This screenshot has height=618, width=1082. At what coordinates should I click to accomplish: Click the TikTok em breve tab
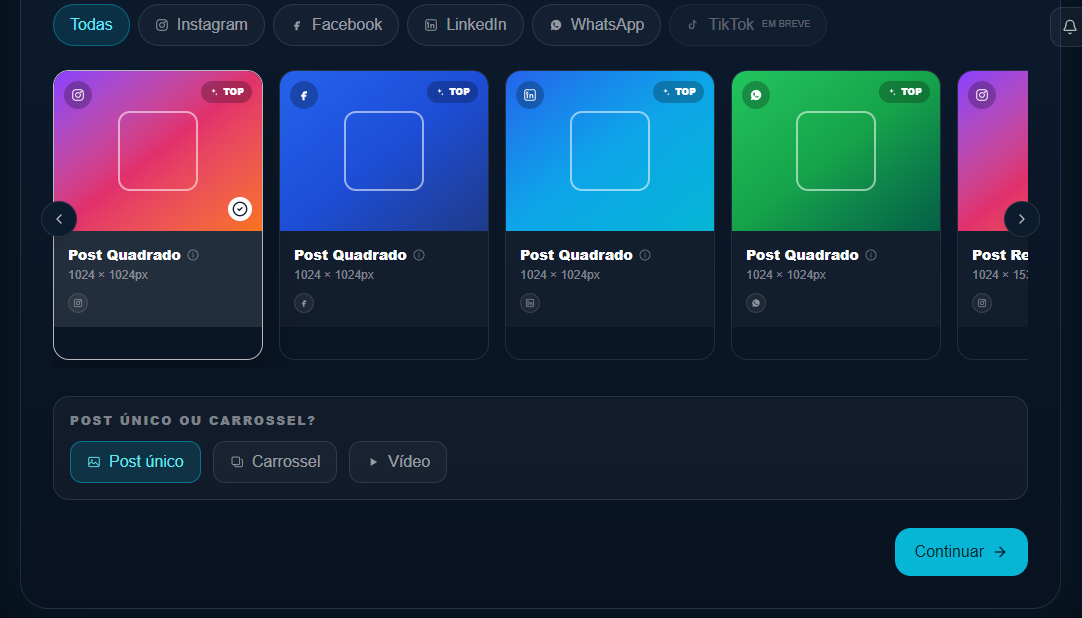[x=748, y=25]
